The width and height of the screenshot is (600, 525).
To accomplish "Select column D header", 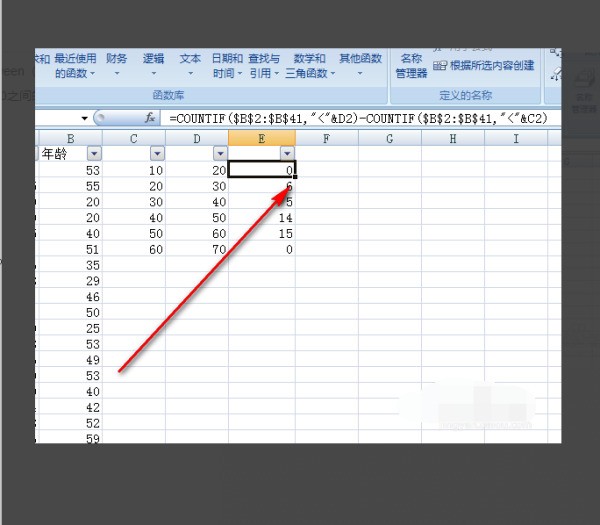I will [197, 138].
